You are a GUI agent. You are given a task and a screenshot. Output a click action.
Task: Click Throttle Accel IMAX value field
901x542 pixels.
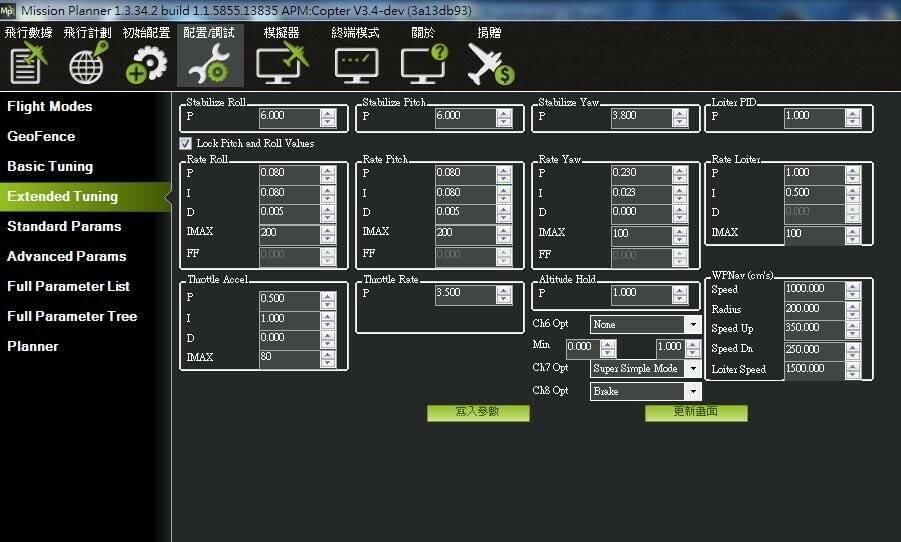pyautogui.click(x=289, y=358)
